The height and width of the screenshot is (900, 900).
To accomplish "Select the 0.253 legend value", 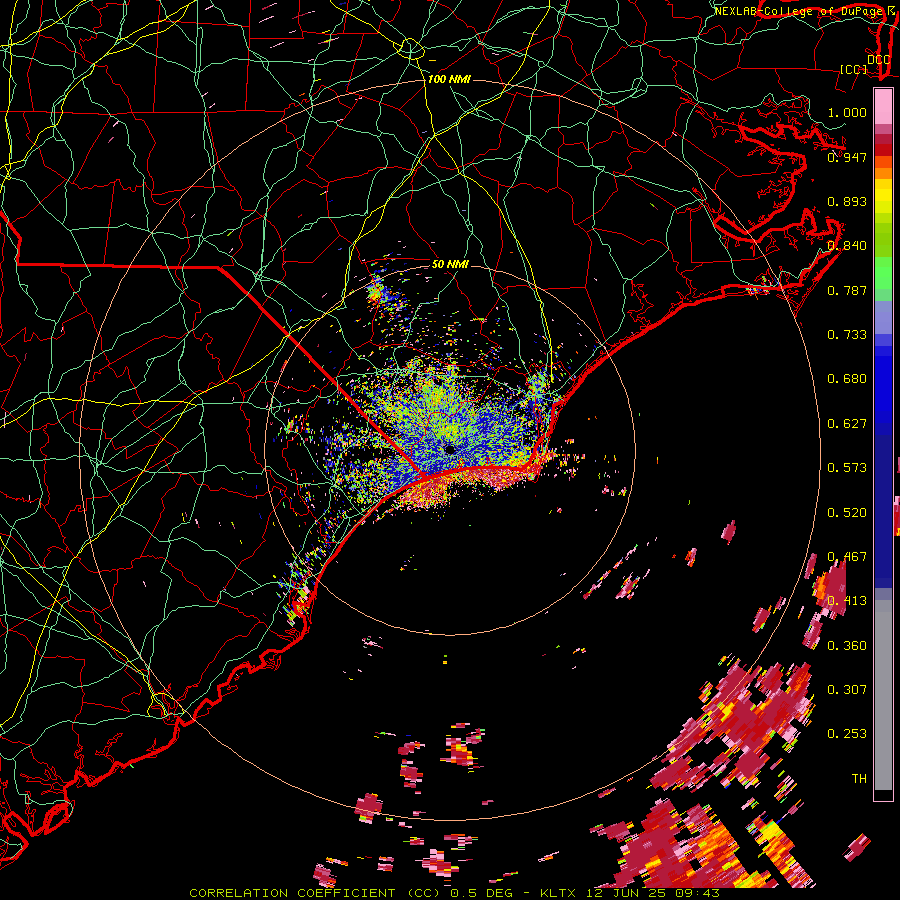I will pos(847,734).
